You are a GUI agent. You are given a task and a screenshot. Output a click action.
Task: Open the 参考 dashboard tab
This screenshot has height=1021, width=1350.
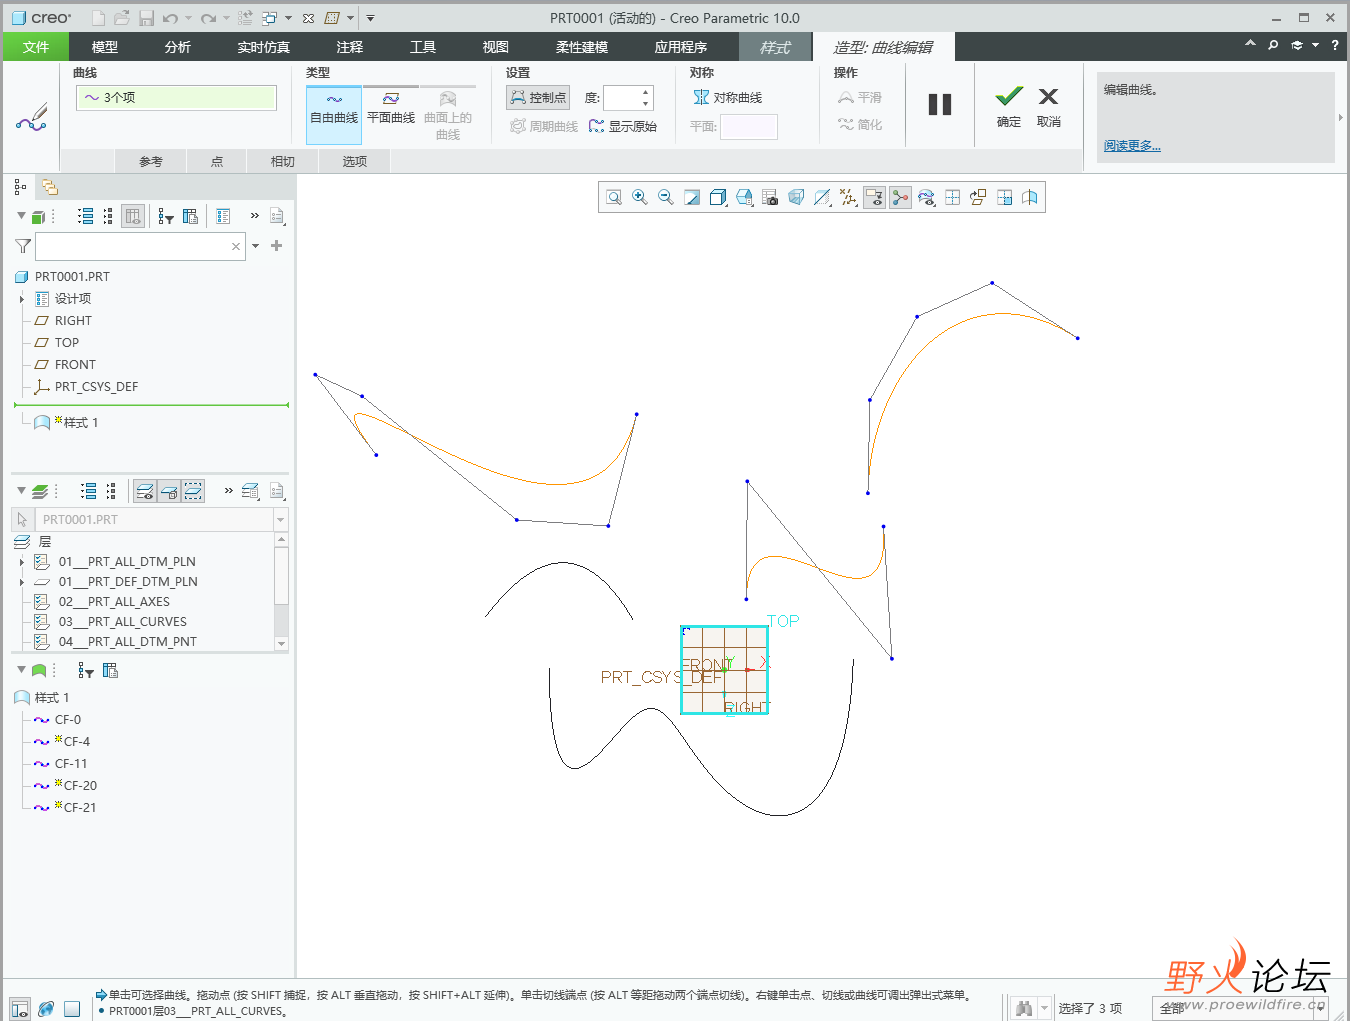pos(151,161)
